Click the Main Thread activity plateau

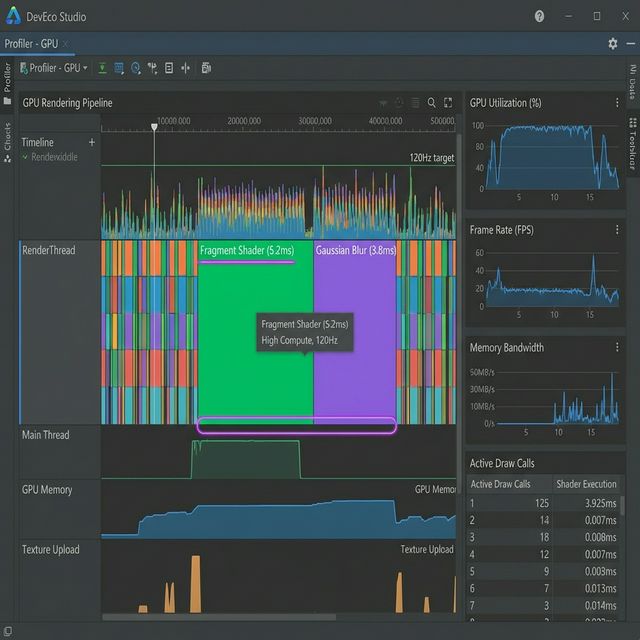pyautogui.click(x=246, y=459)
